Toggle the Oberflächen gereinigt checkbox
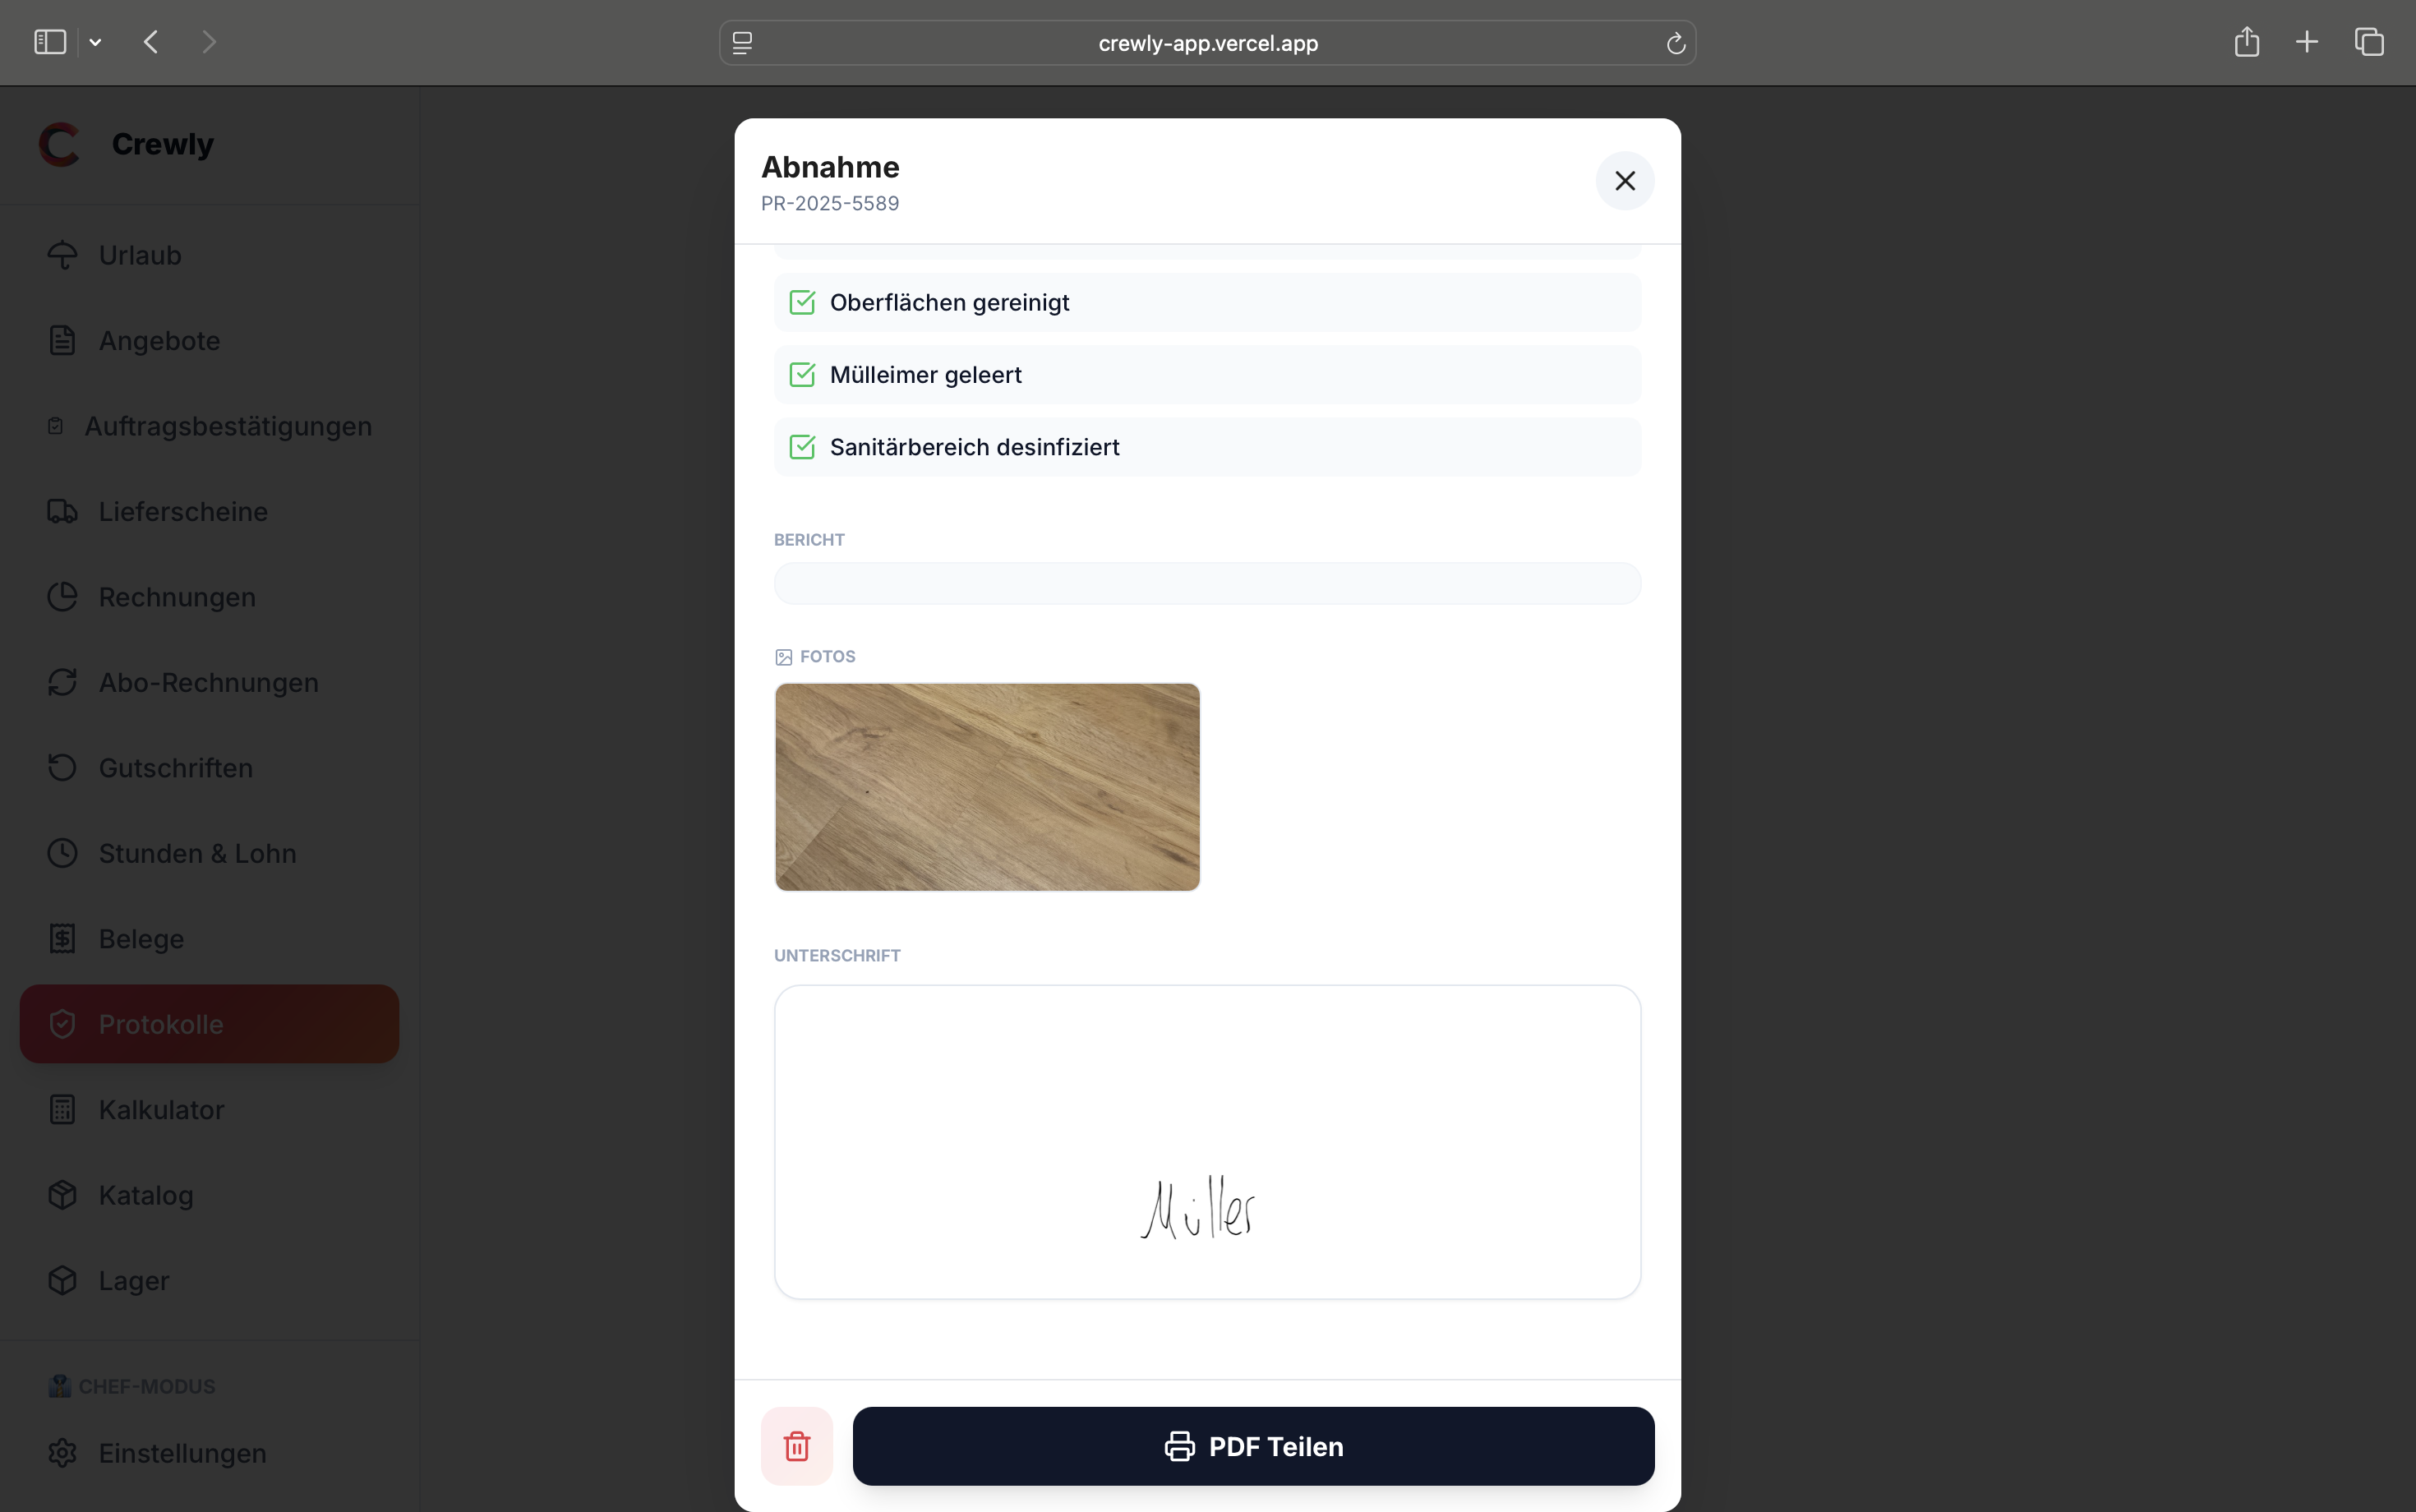Screen dimensions: 2416x1512 coord(802,302)
